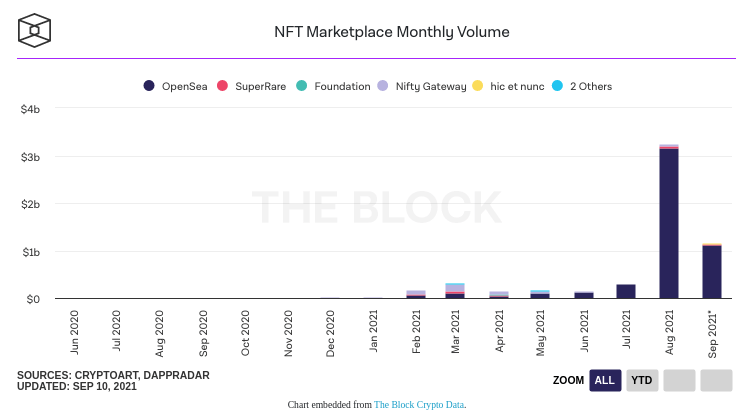Toggle OpenSea series legend dot

click(x=149, y=86)
